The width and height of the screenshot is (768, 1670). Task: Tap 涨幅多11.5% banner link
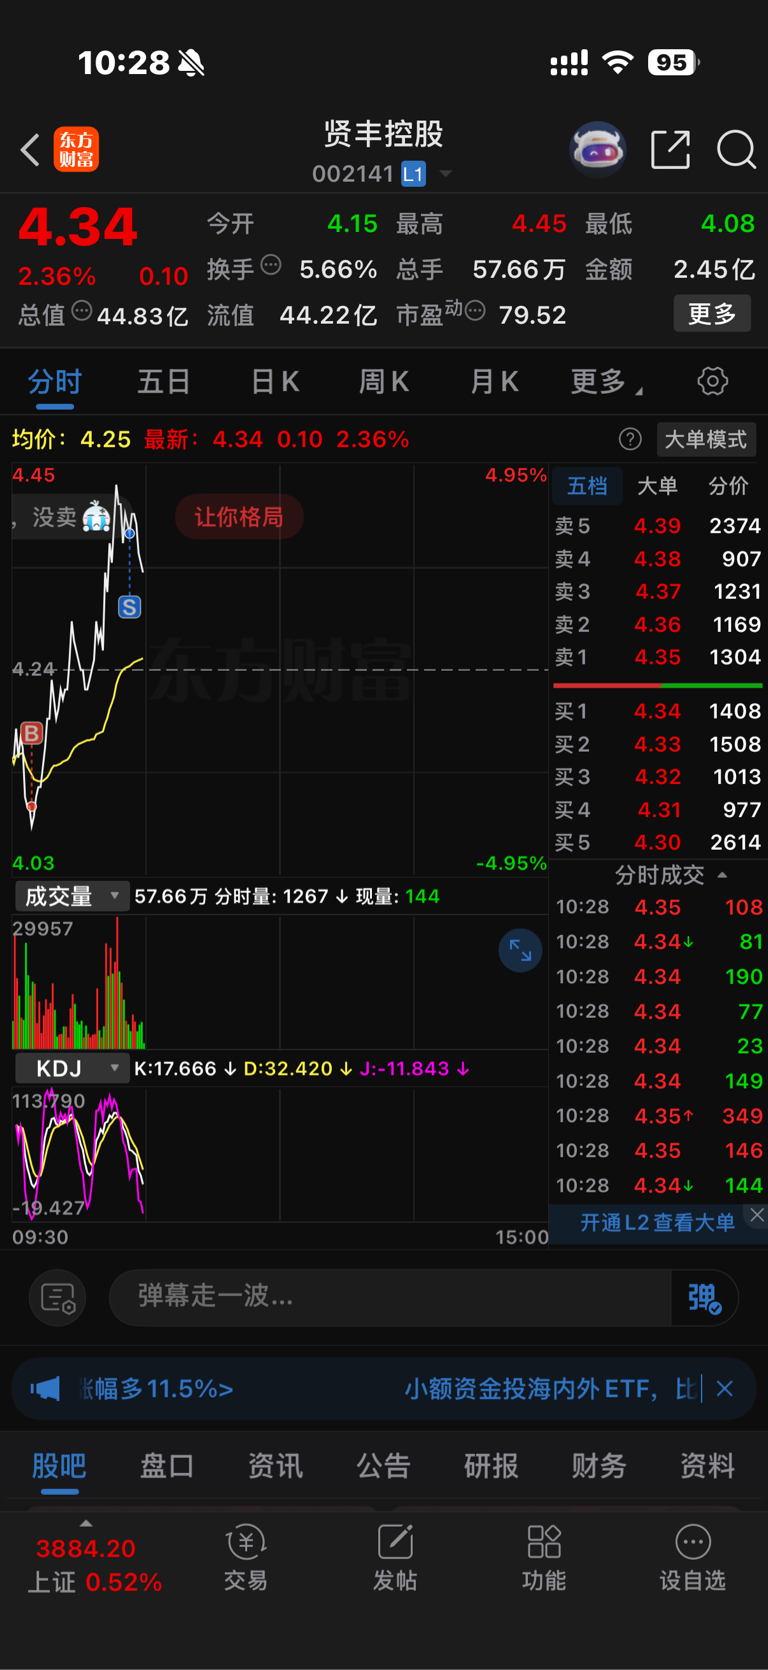pos(155,1388)
